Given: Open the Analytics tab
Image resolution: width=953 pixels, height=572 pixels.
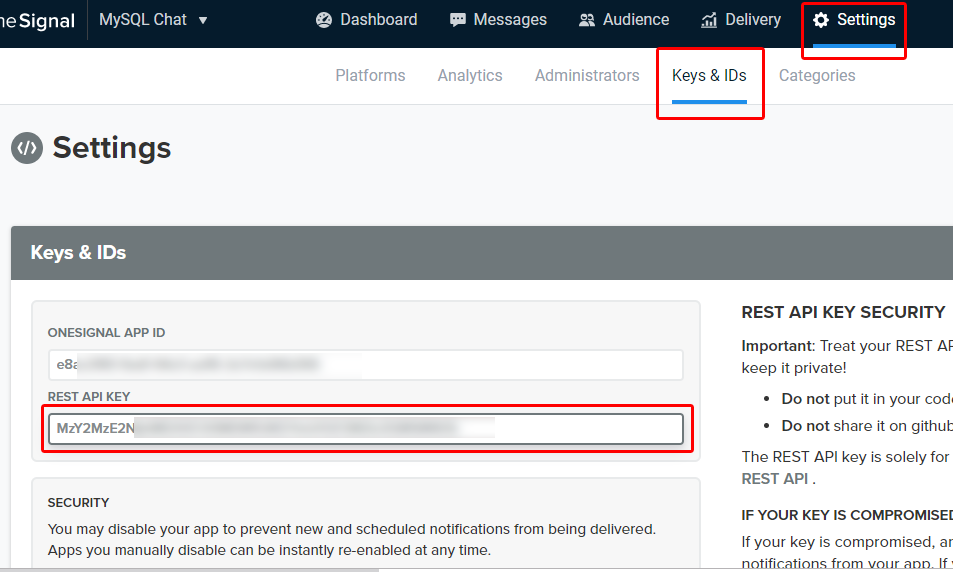Looking at the screenshot, I should 470,75.
